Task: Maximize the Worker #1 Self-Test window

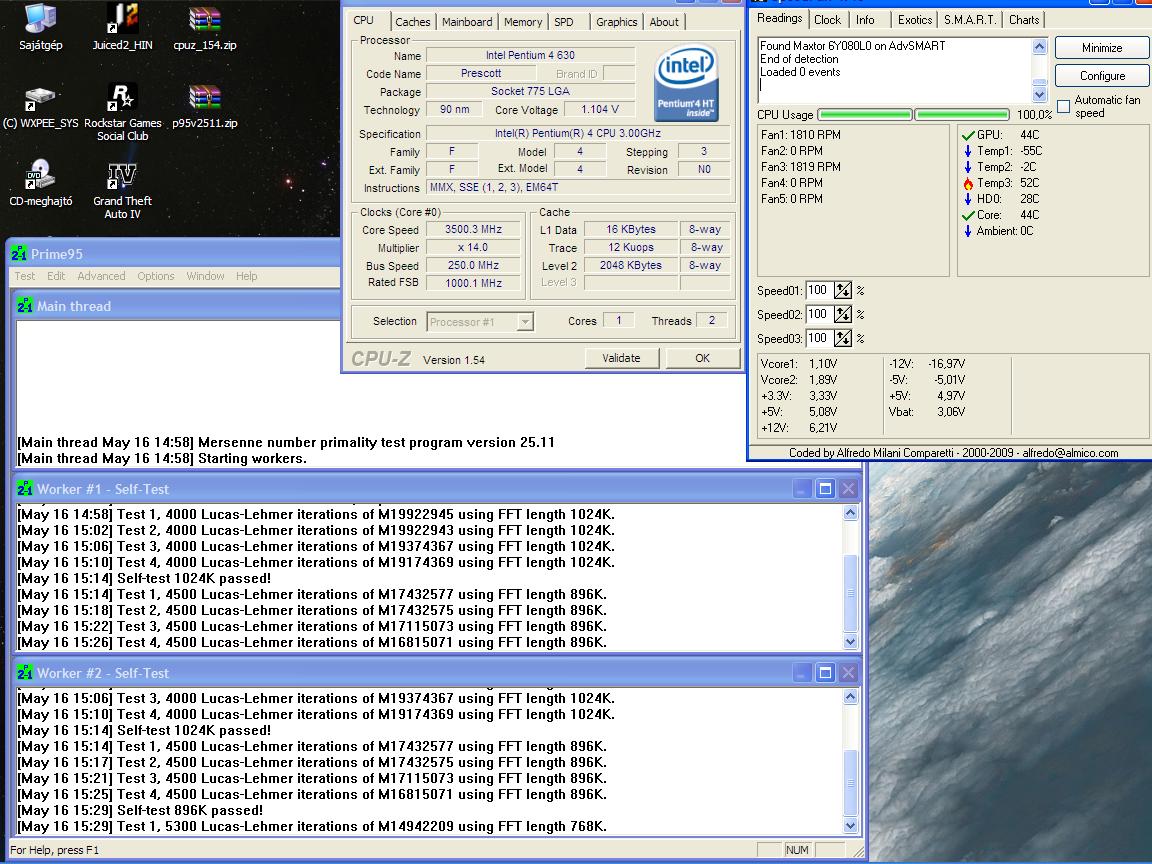Action: pos(825,489)
